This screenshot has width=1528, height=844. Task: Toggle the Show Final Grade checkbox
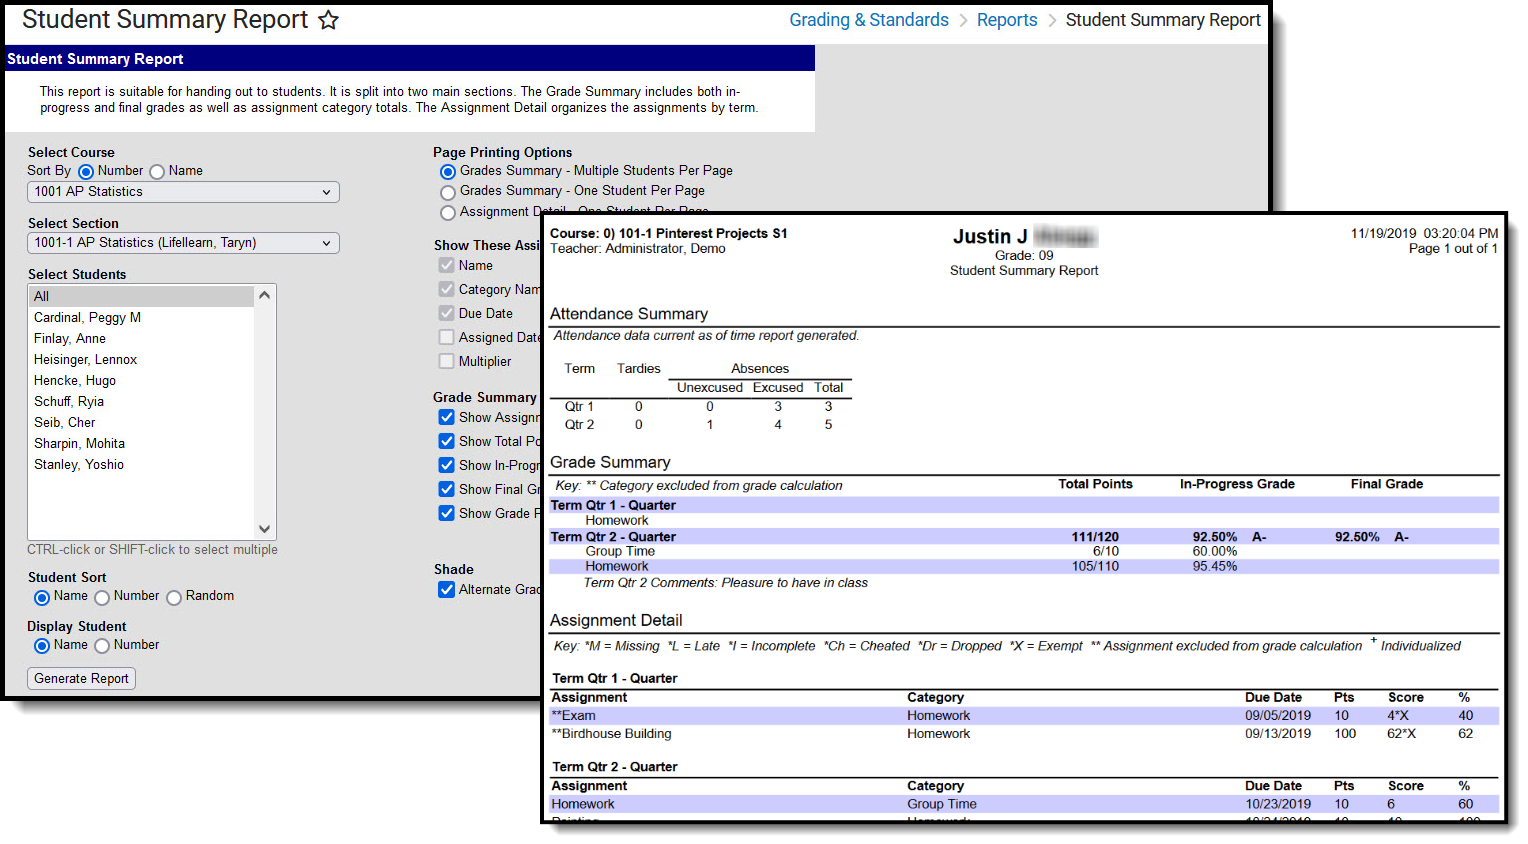coord(447,489)
